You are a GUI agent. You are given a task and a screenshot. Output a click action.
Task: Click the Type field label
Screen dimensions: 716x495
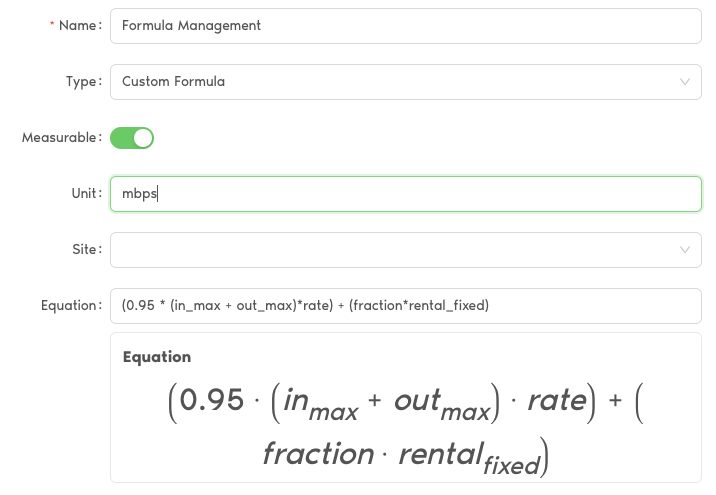[x=83, y=82]
